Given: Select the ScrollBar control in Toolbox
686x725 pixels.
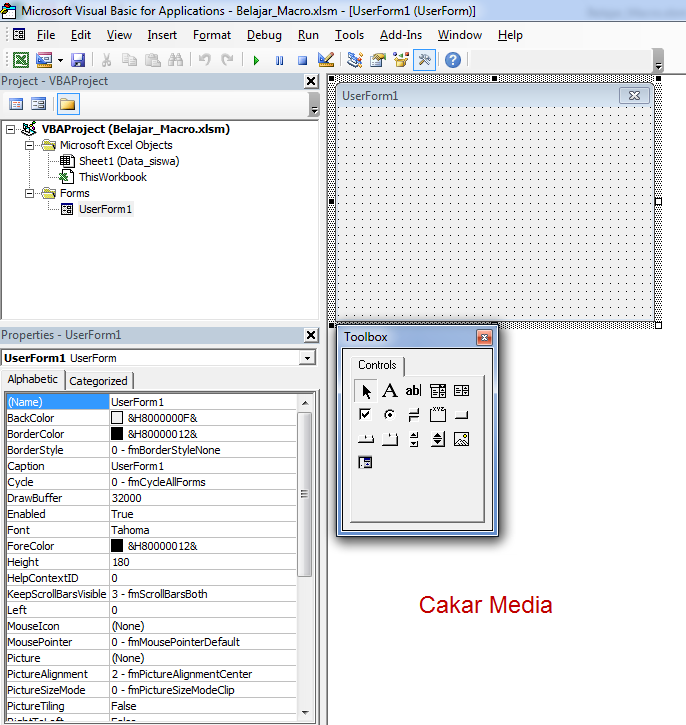Looking at the screenshot, I should tap(414, 439).
